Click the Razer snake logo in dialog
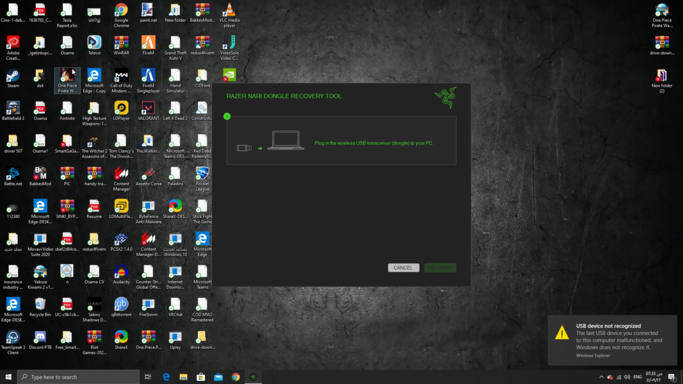Viewport: 683px width, 384px height. click(x=446, y=97)
